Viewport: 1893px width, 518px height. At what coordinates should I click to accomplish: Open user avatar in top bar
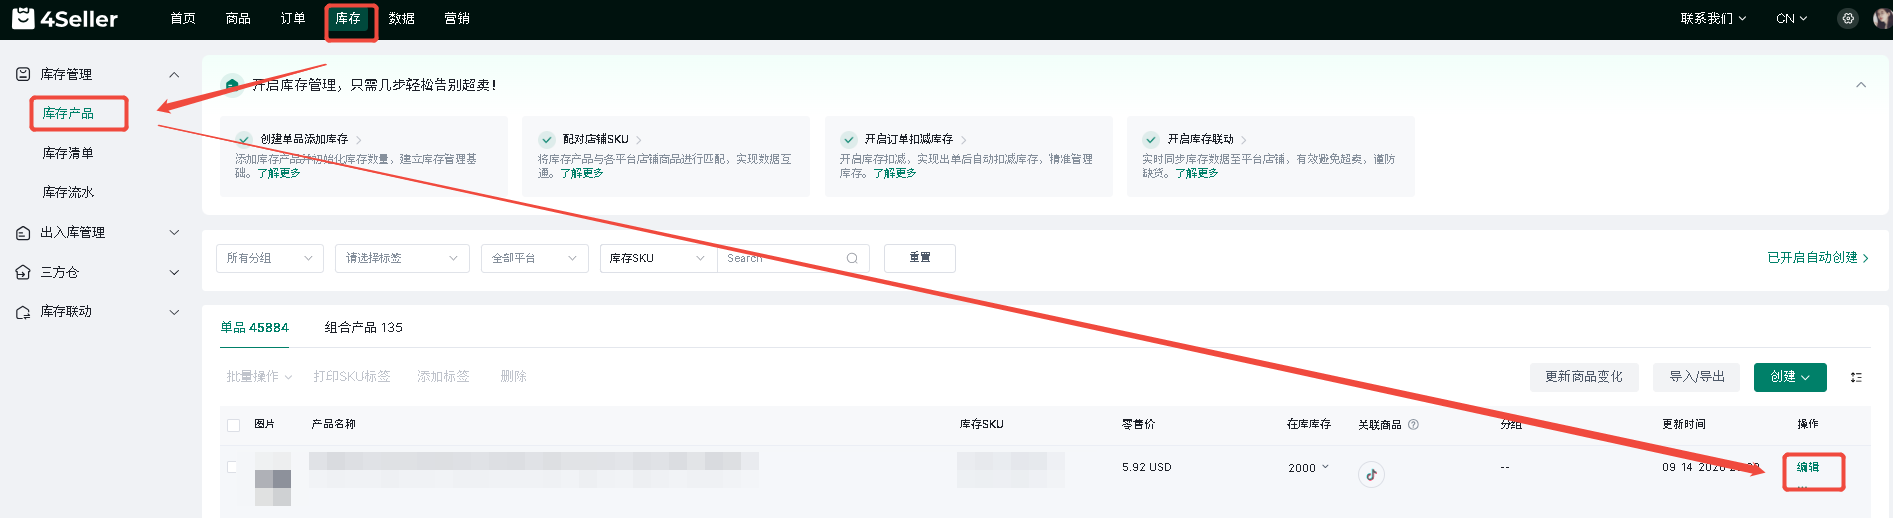[1883, 18]
